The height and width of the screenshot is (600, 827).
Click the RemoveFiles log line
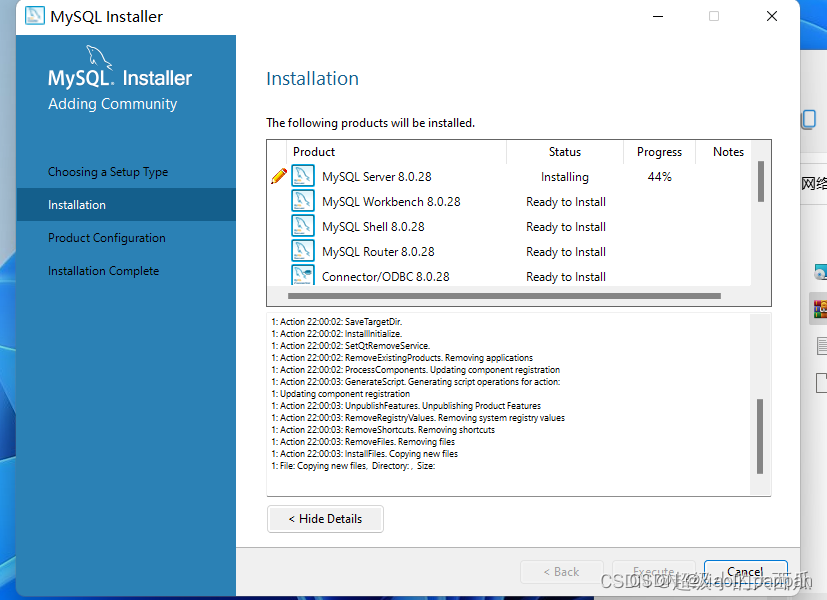pyautogui.click(x=363, y=442)
